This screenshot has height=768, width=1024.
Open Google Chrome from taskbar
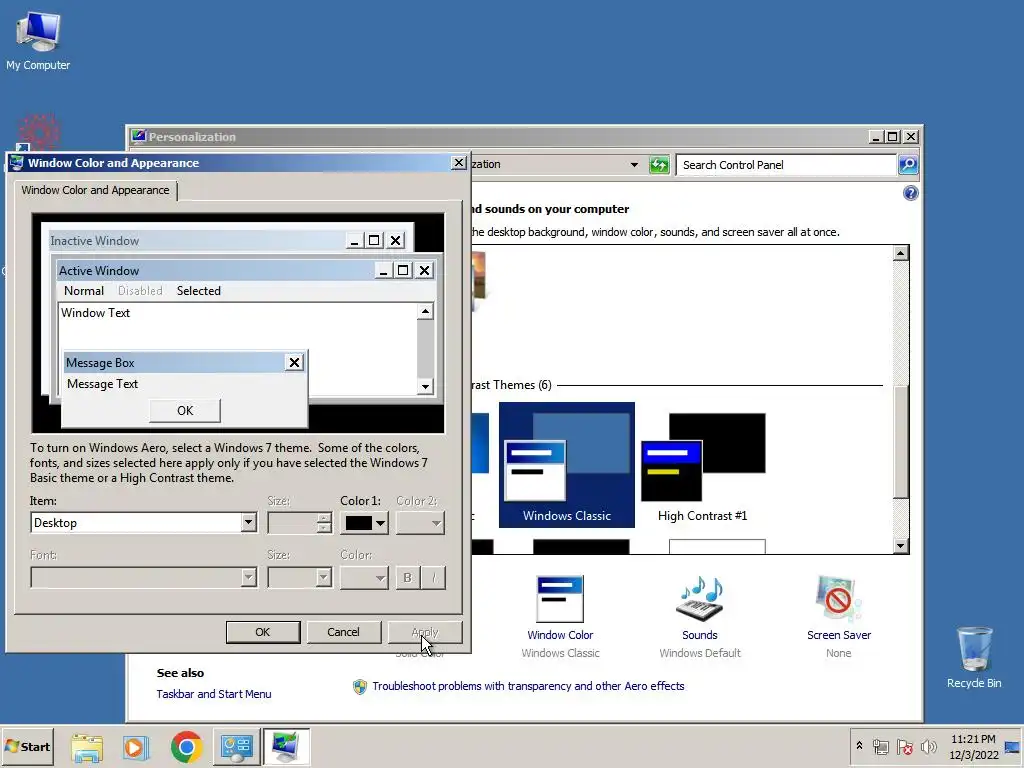pyautogui.click(x=186, y=747)
